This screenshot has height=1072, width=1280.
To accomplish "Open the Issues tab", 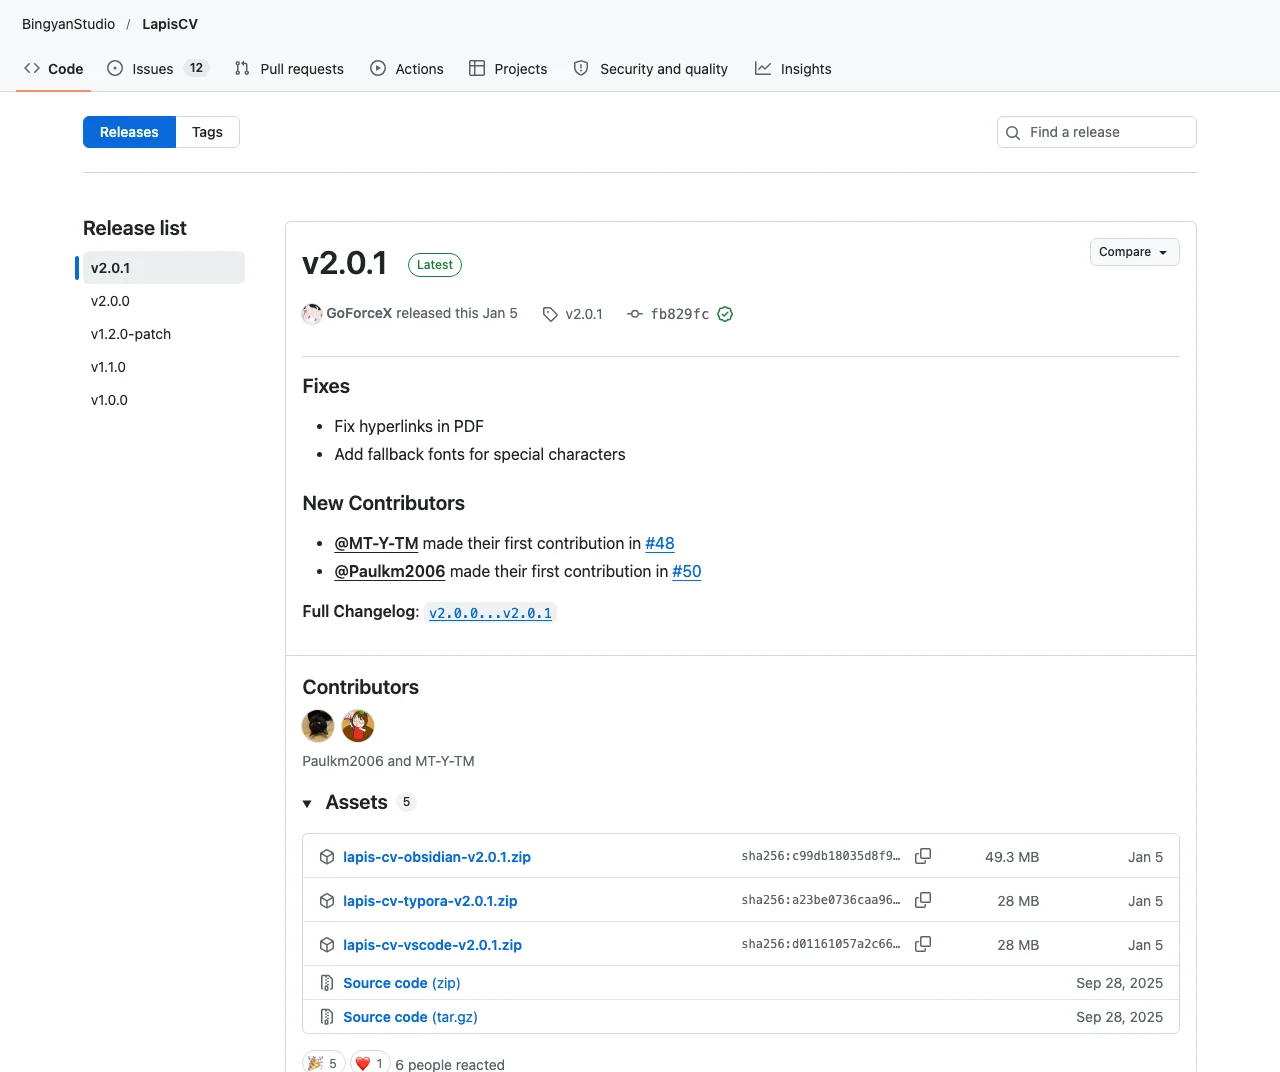I will pos(157,69).
